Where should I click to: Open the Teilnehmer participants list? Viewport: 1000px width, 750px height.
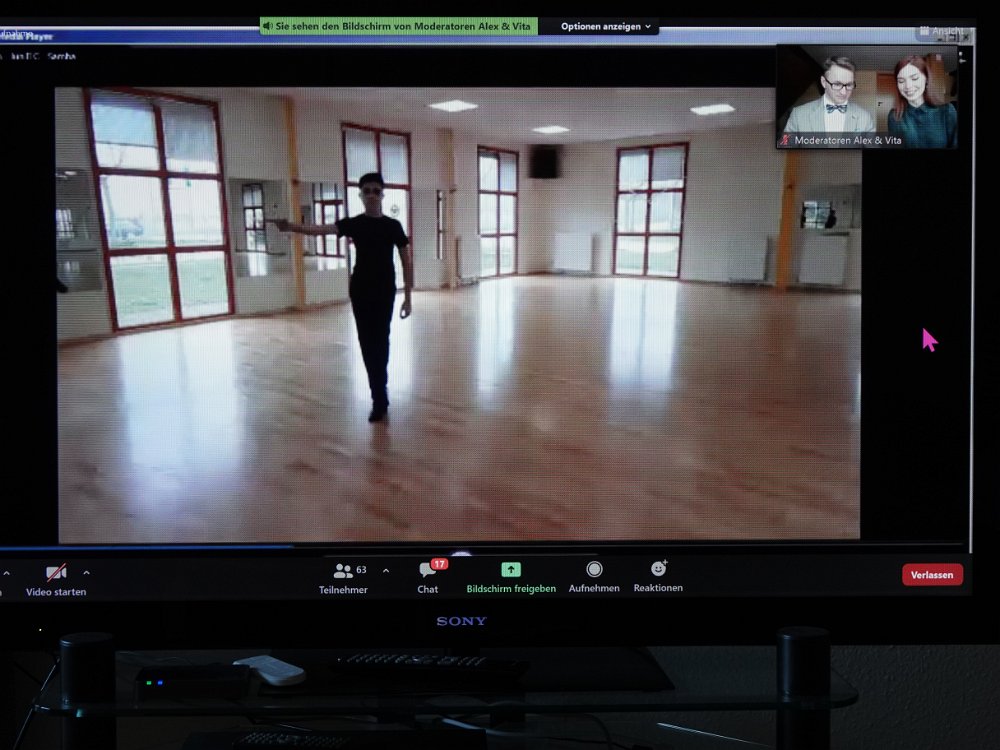(x=343, y=578)
